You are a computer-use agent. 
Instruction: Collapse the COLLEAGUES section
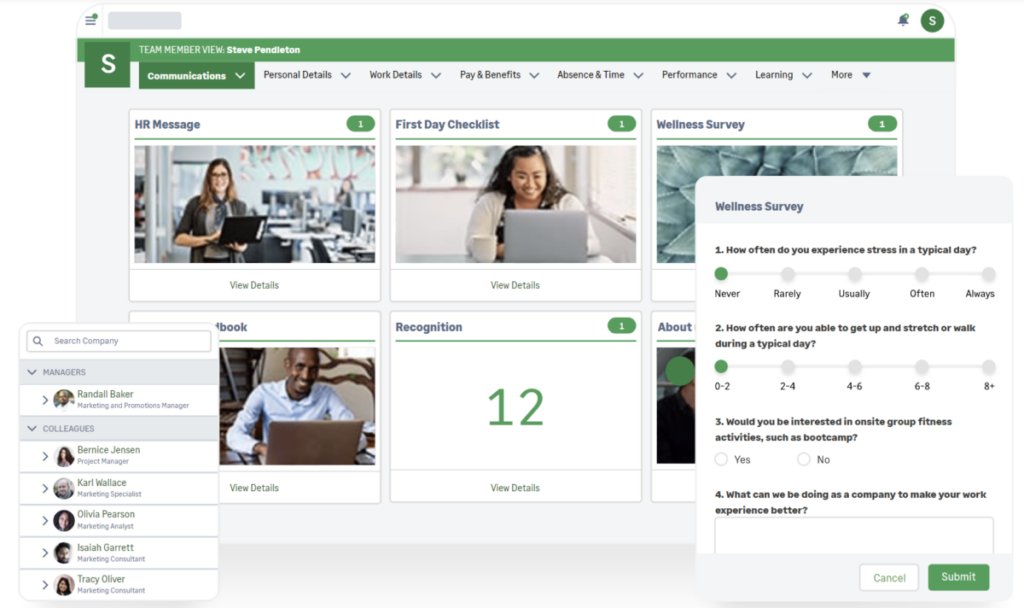tap(31, 428)
